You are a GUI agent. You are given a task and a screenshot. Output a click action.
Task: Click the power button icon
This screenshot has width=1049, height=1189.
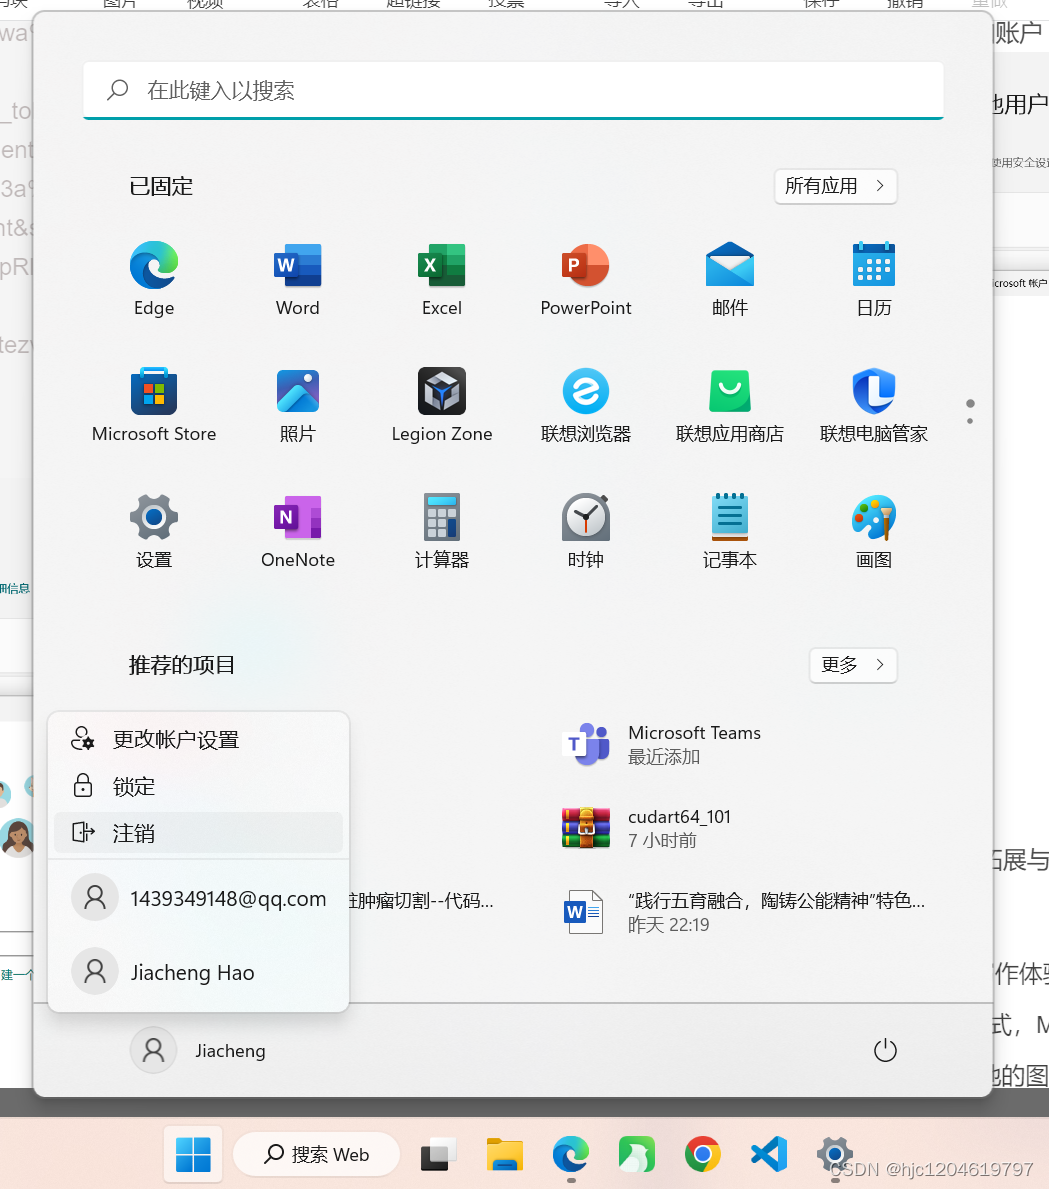pos(885,1050)
